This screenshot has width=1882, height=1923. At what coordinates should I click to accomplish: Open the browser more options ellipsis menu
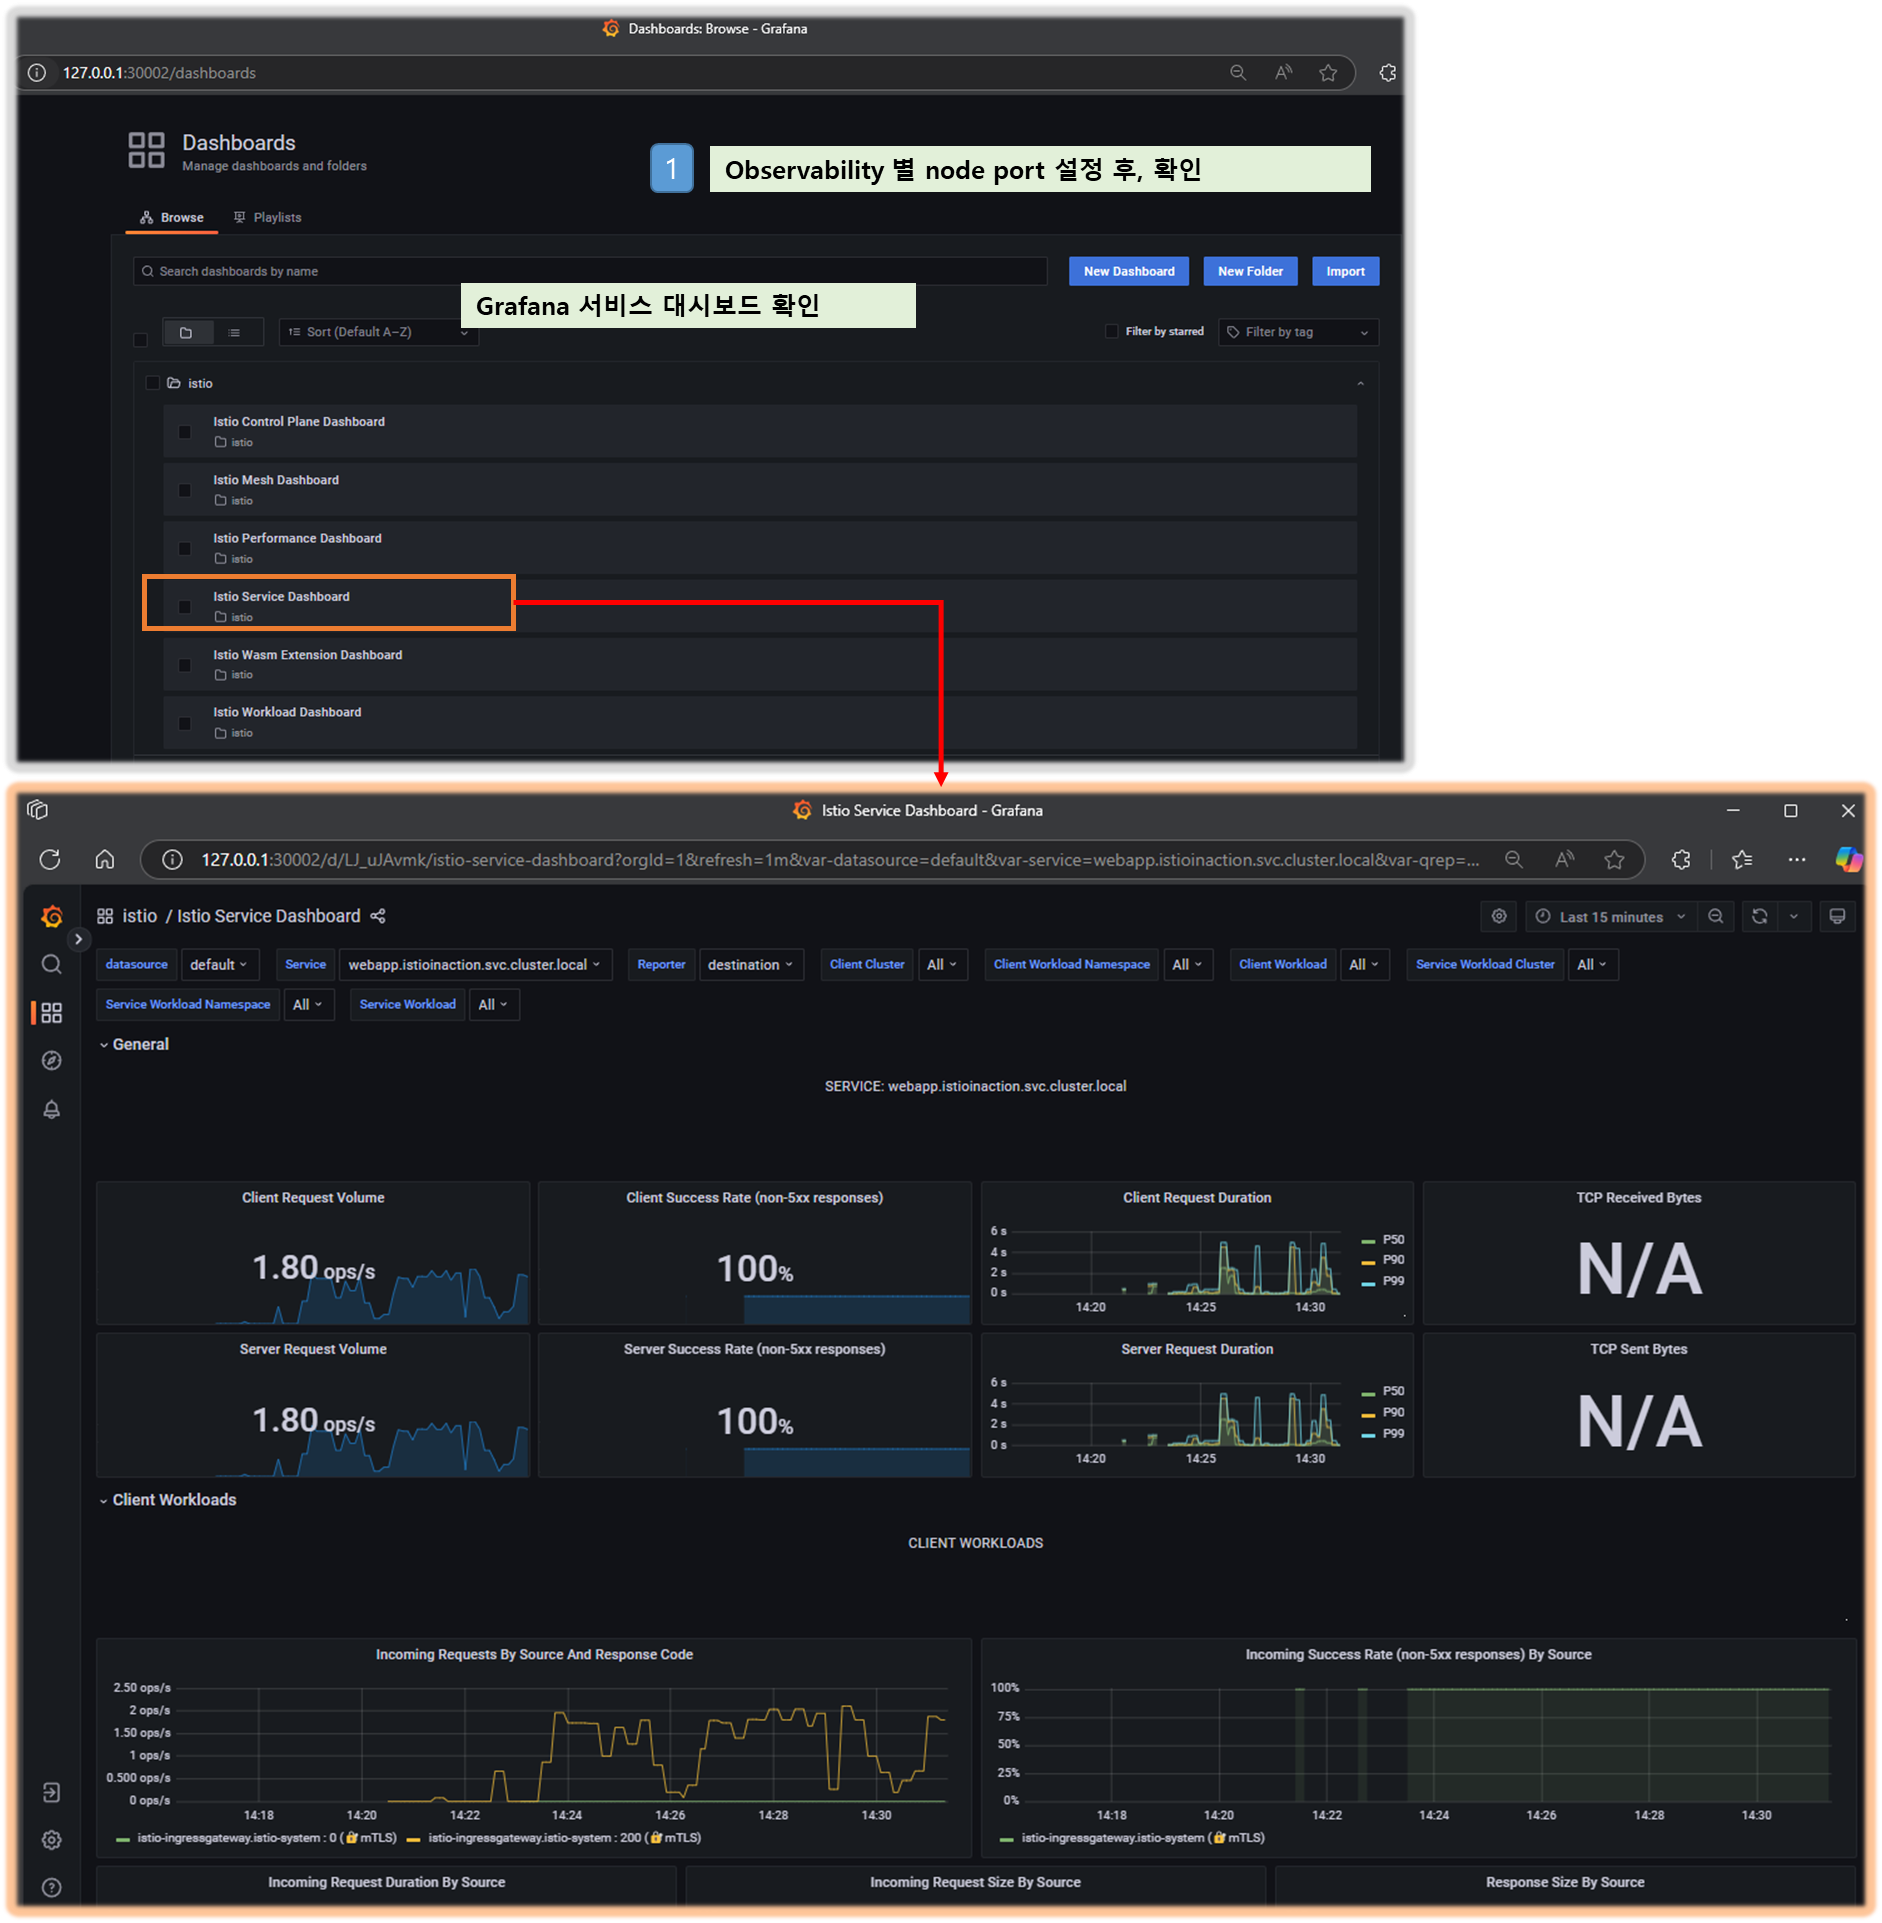1797,859
